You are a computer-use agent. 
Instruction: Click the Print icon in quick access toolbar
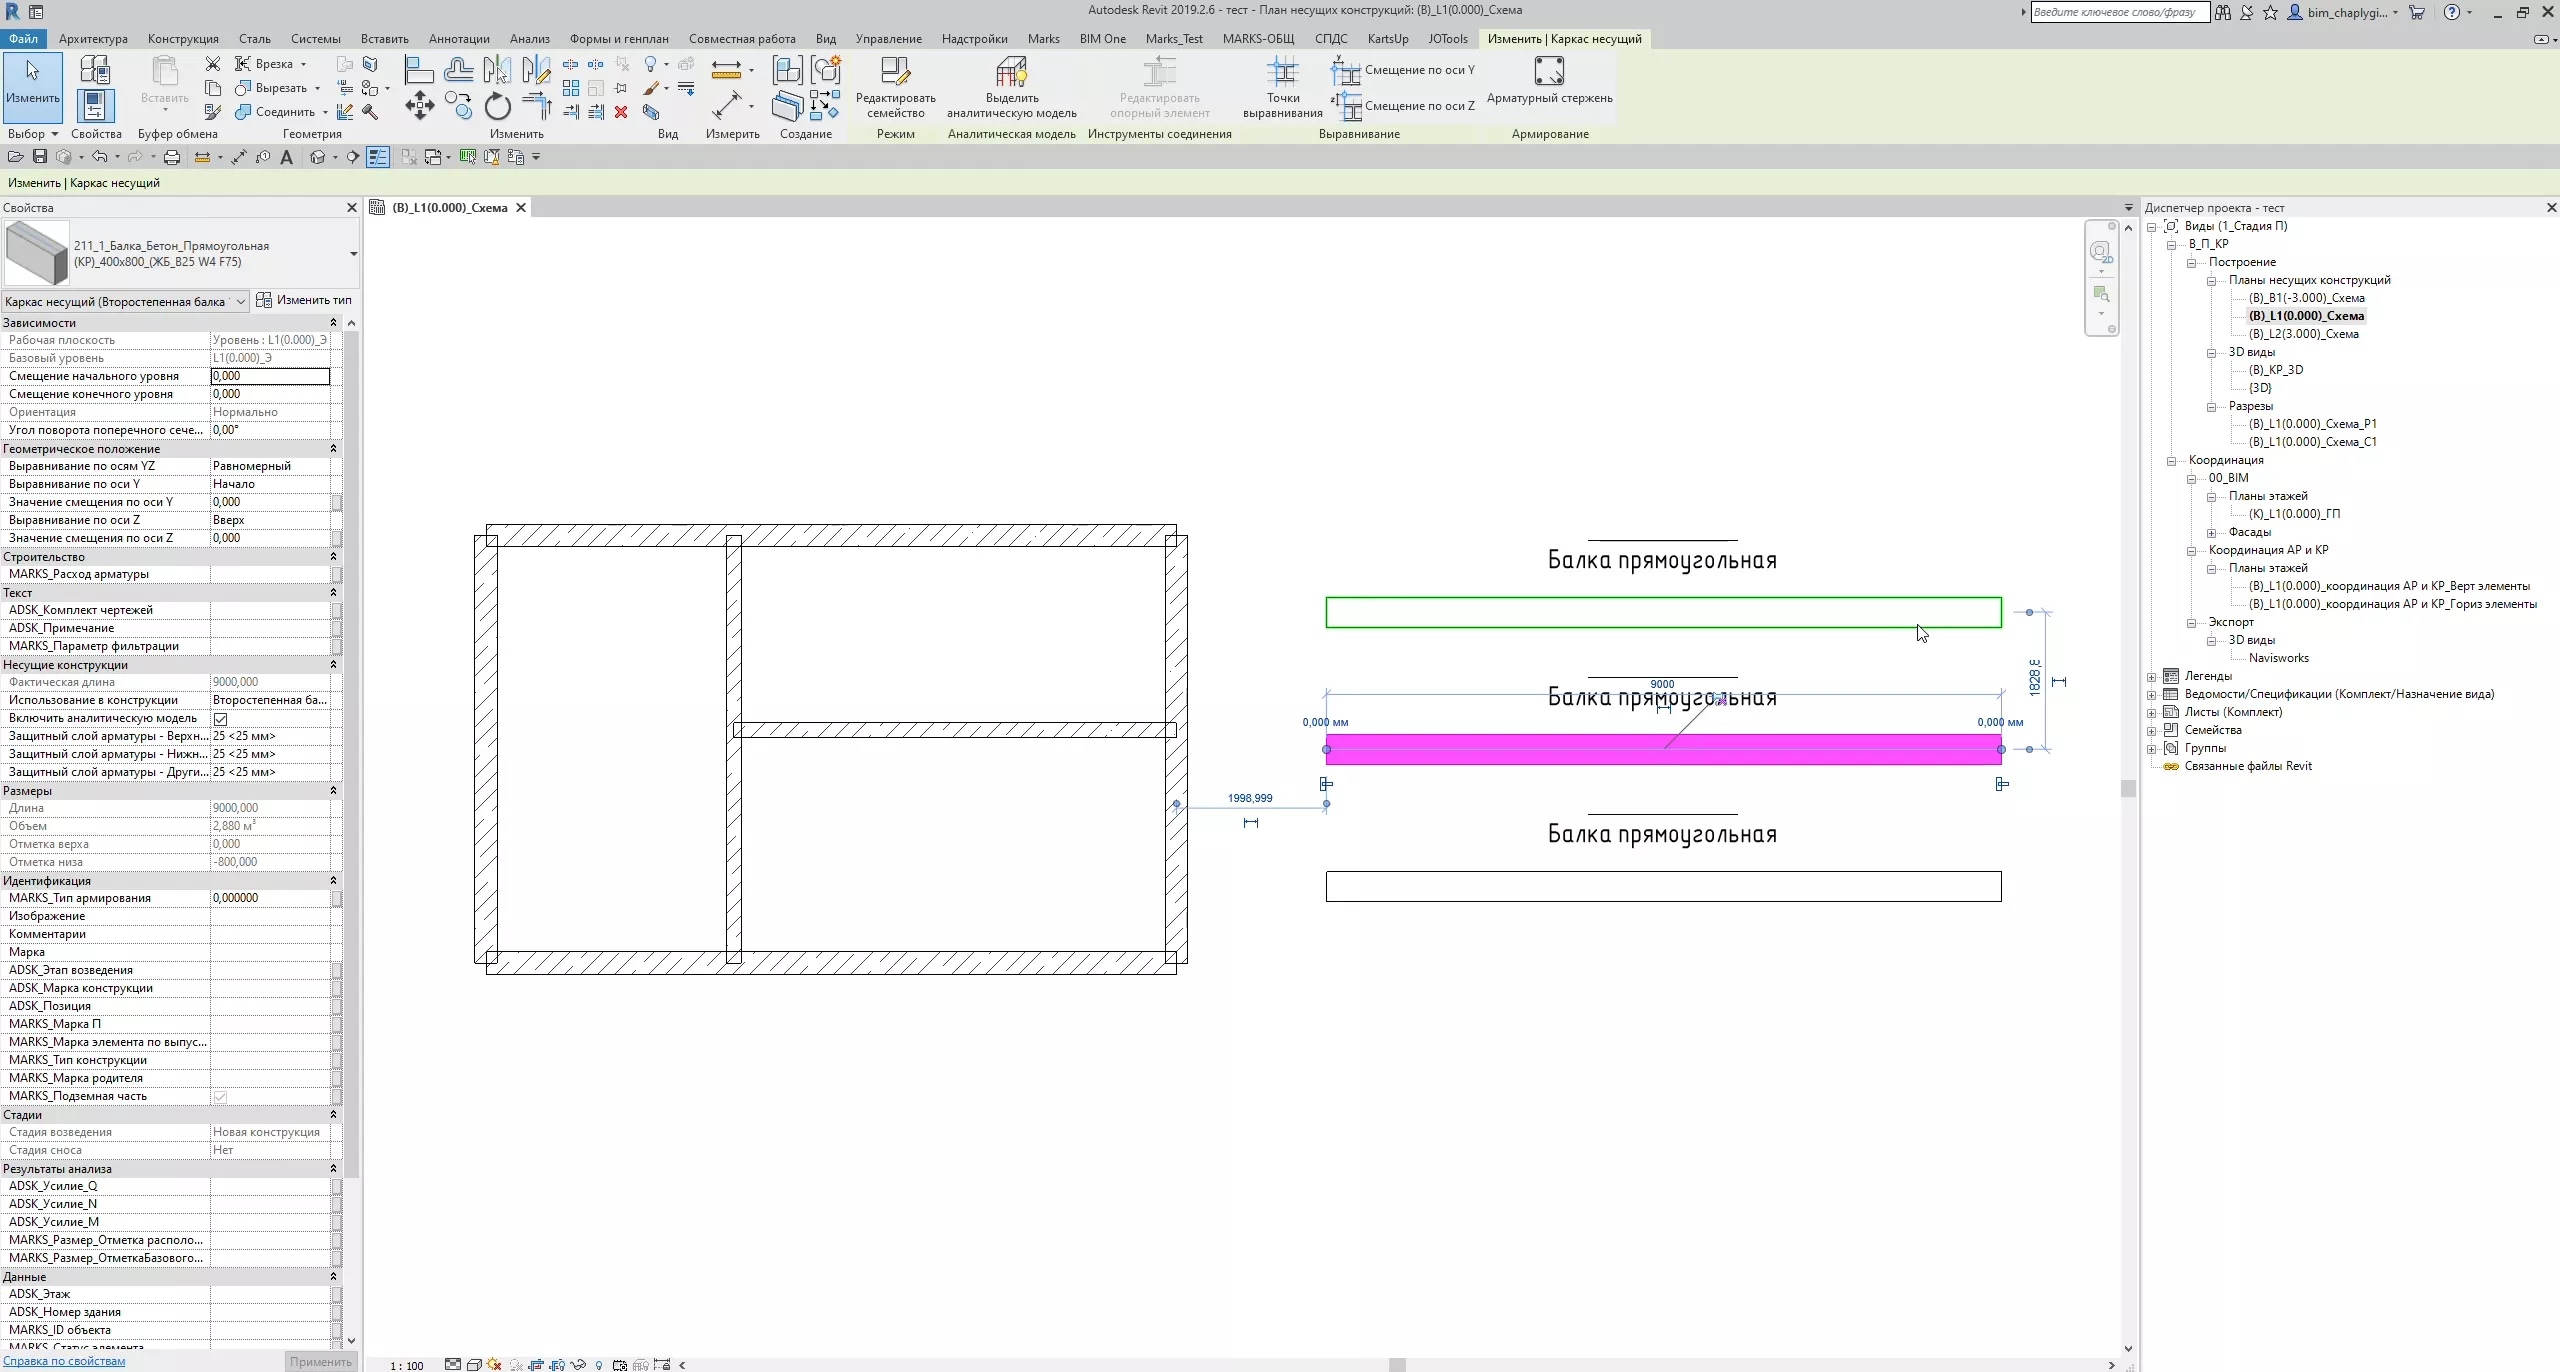pyautogui.click(x=172, y=157)
